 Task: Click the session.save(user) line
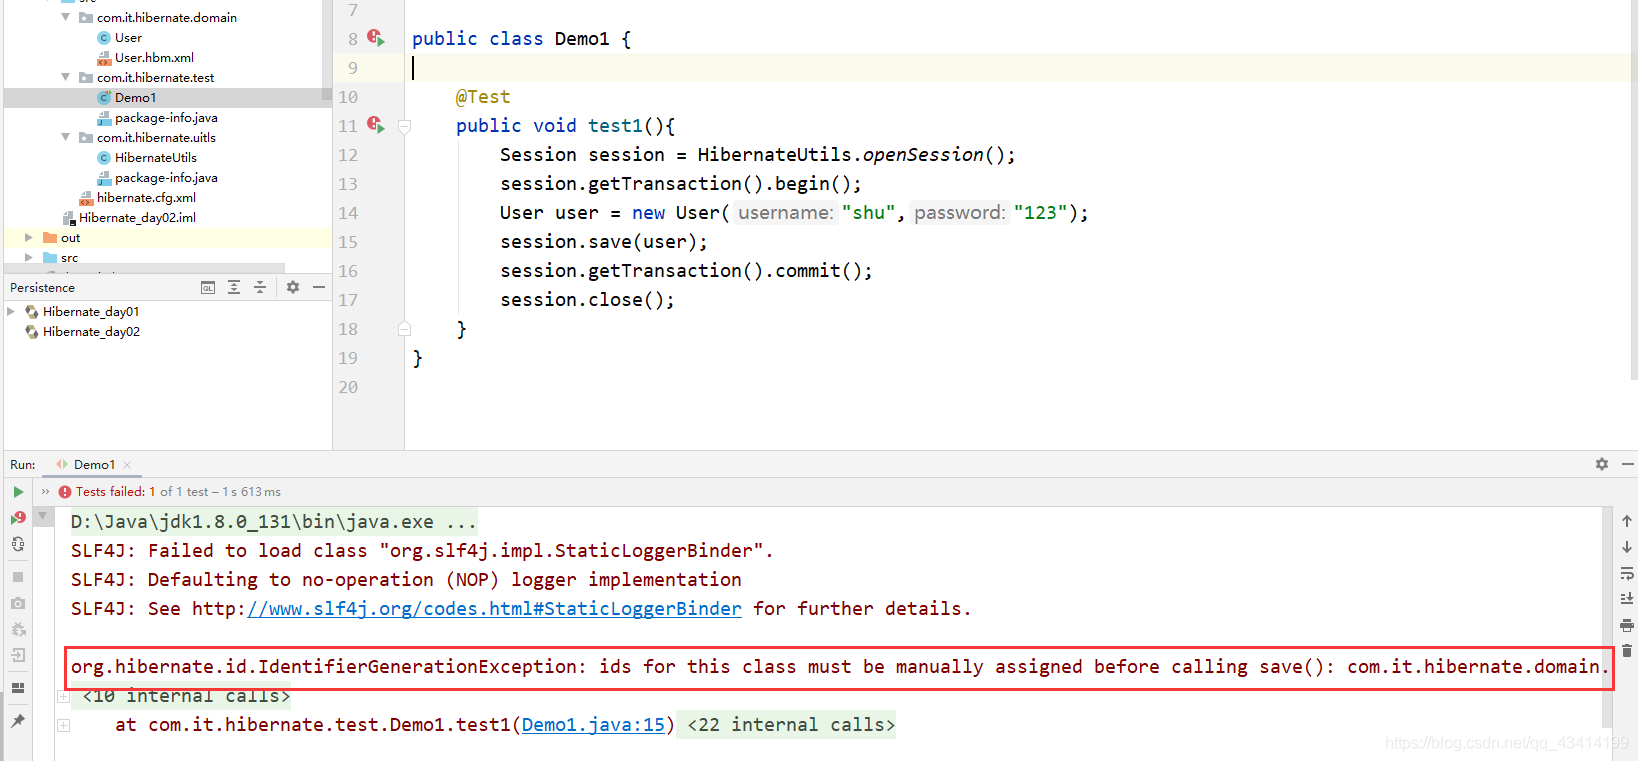(604, 241)
